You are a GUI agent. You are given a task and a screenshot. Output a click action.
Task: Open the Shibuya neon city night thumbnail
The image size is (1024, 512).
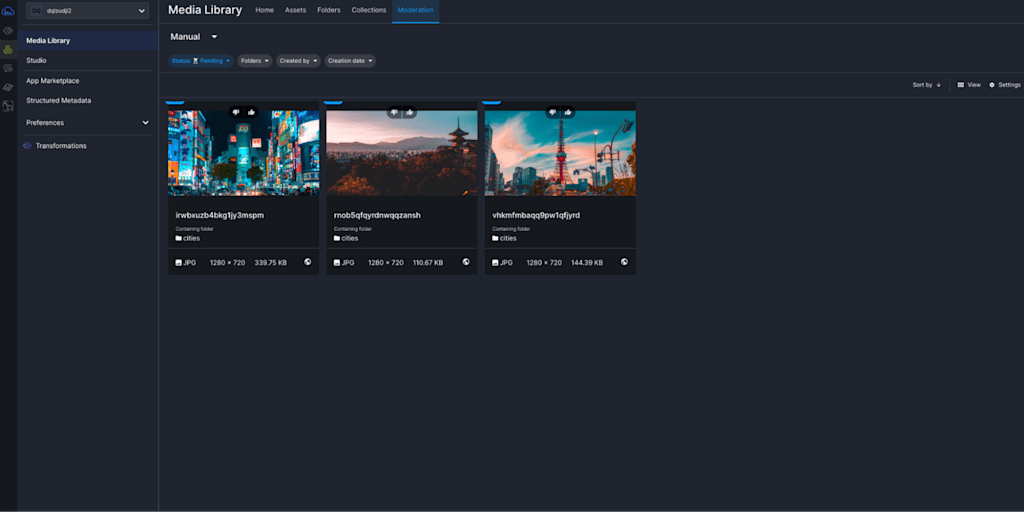(x=244, y=153)
